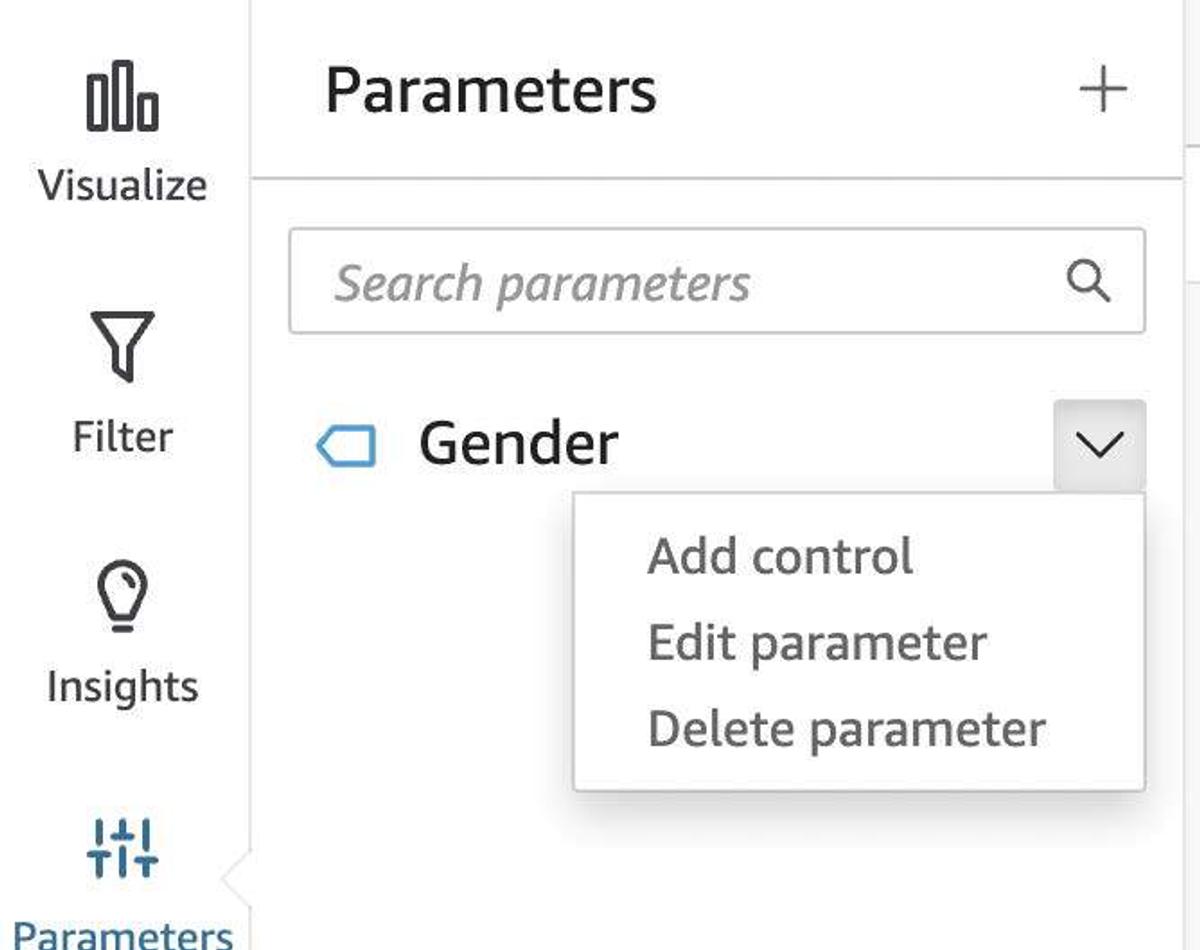Viewport: 1200px width, 950px height.
Task: Click the Visualize bar chart icon
Action: [122, 96]
